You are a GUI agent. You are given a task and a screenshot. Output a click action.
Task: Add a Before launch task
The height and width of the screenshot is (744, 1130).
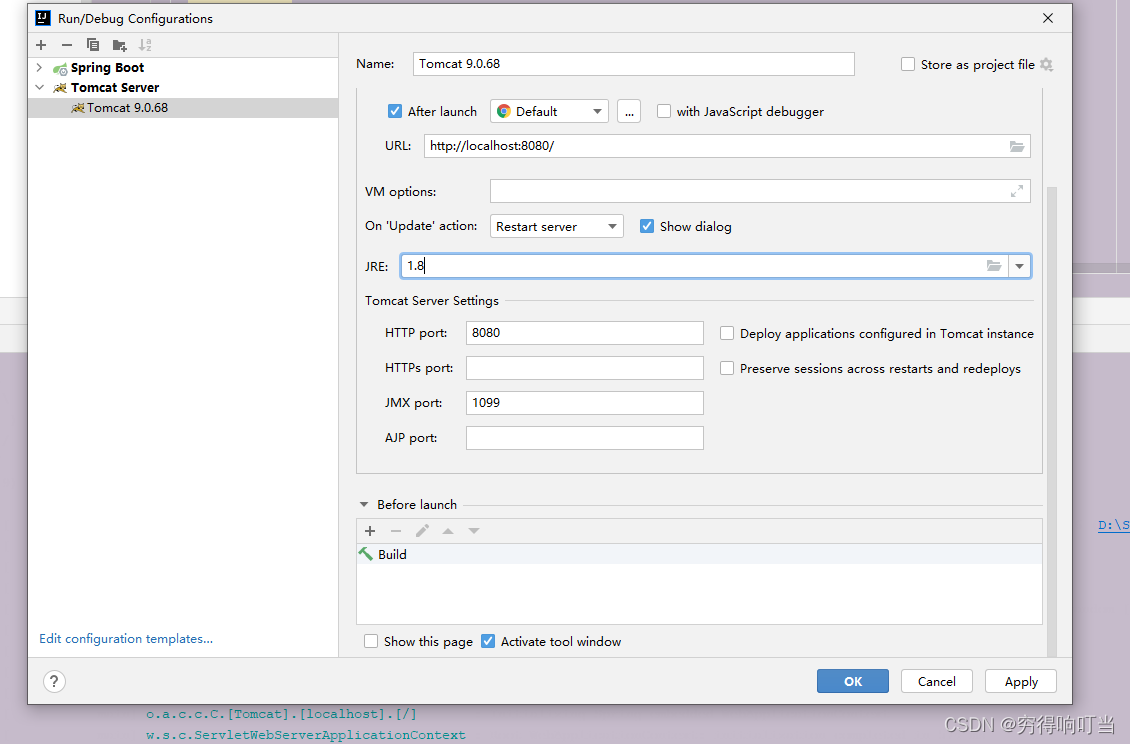click(370, 531)
